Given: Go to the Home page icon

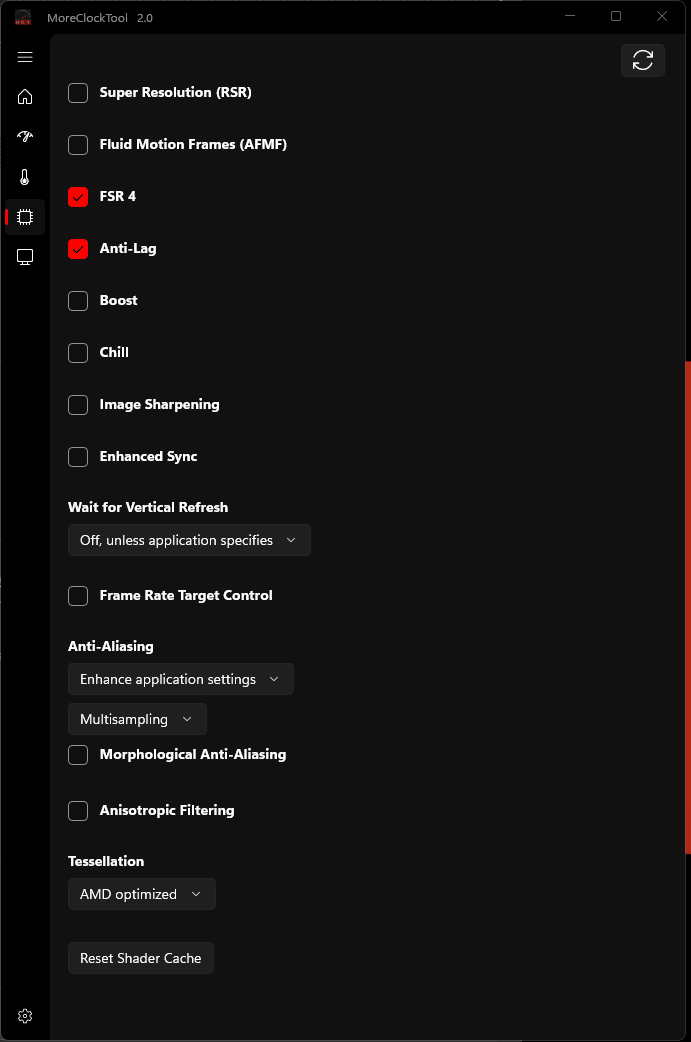Looking at the screenshot, I should click(25, 97).
